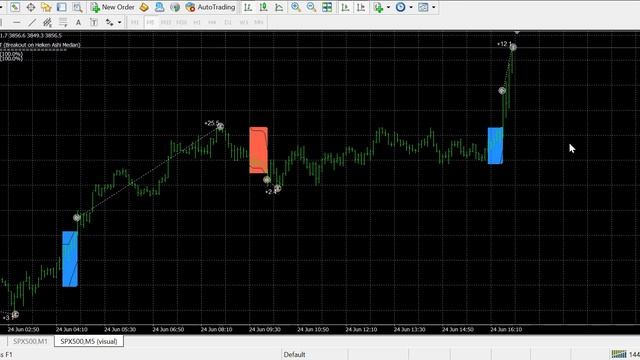Toggle chart shift icon
Viewport: 640px width, 360px height.
click(361, 7)
